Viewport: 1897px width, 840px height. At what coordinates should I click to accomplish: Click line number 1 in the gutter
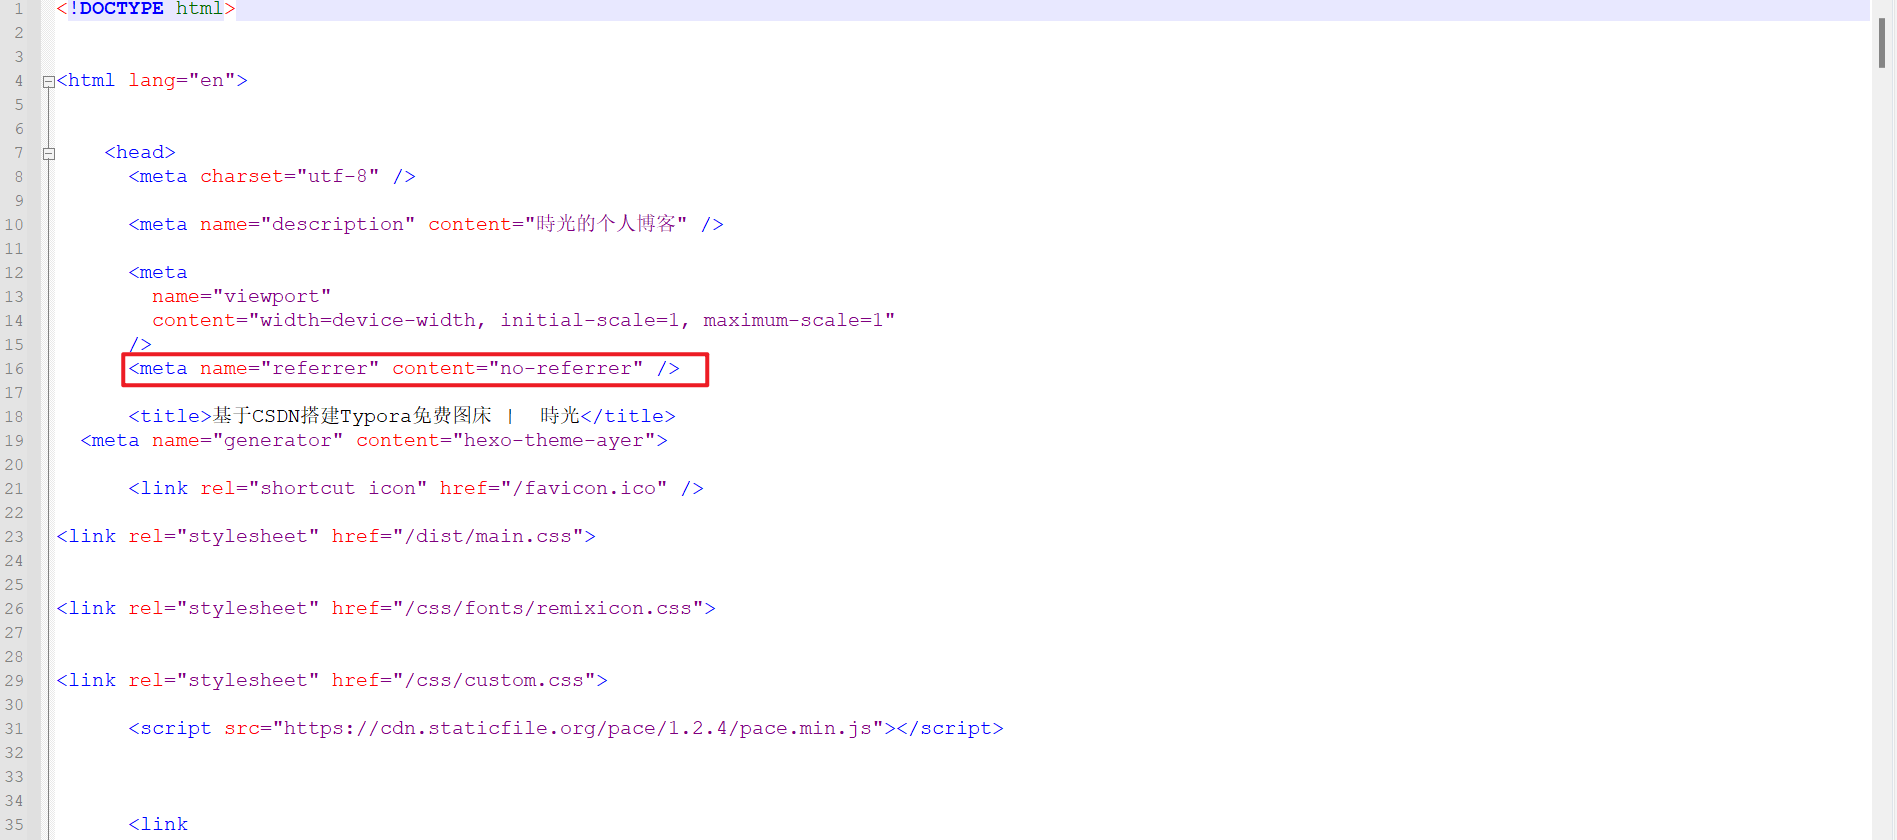[18, 9]
